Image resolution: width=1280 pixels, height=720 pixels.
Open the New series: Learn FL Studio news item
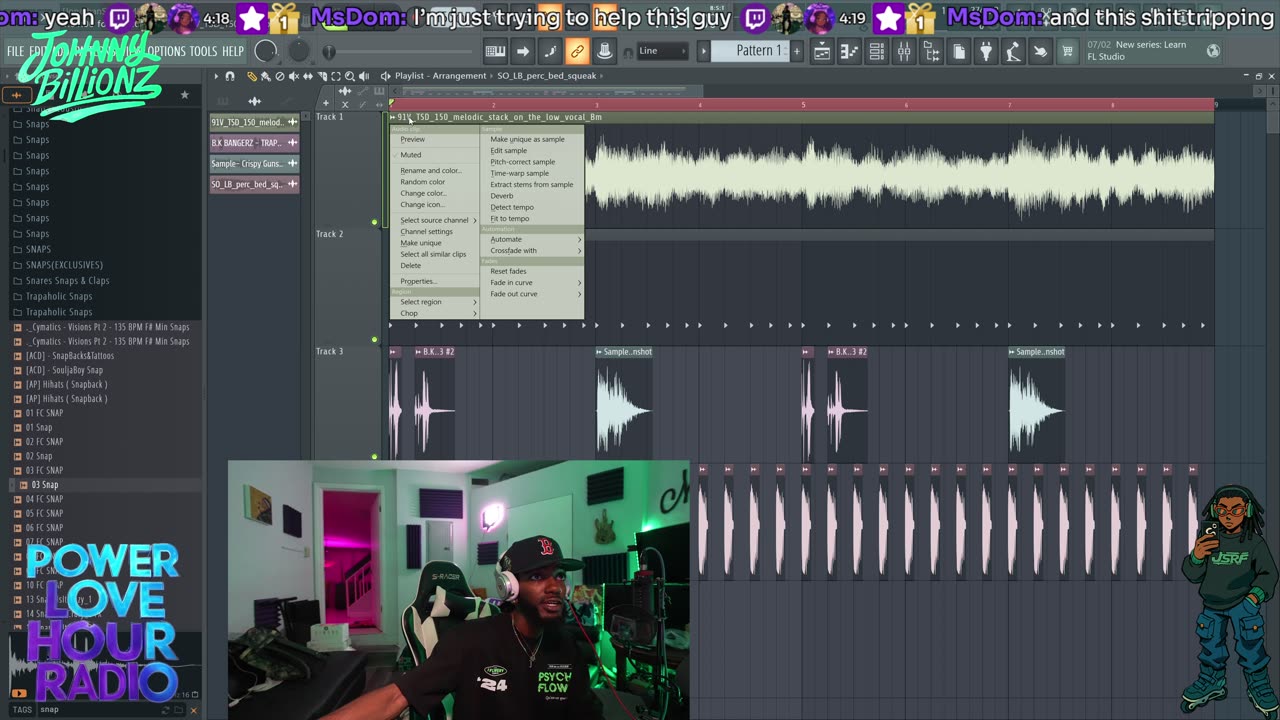(1142, 51)
